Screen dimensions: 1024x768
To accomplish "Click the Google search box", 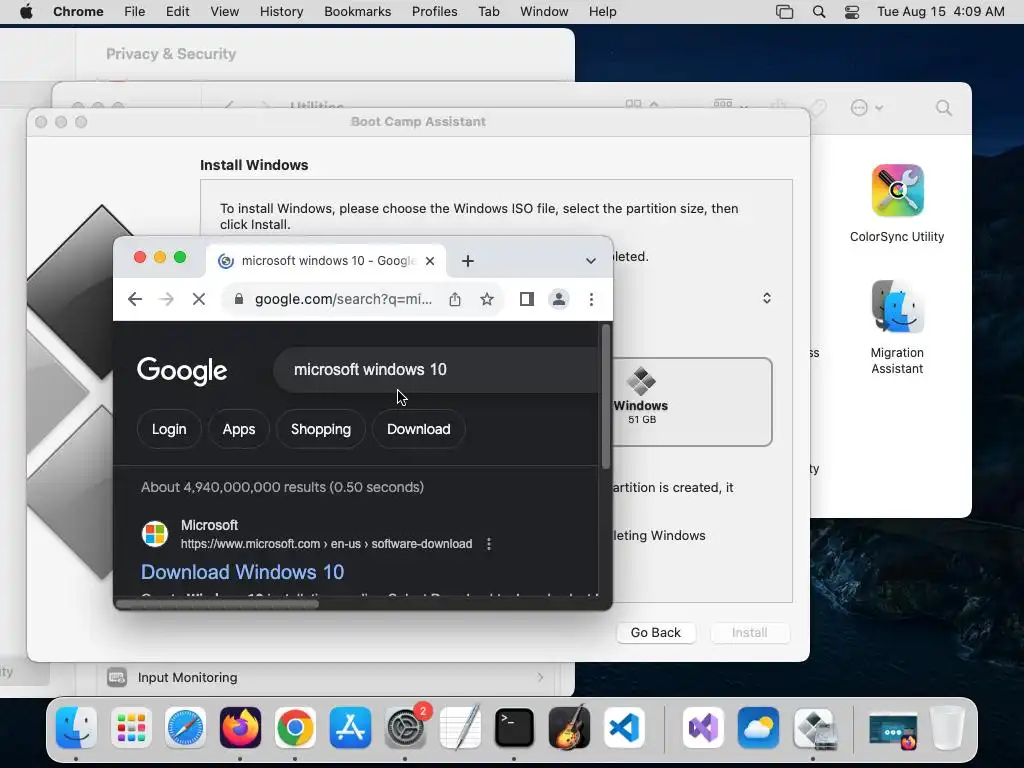I will pos(436,370).
